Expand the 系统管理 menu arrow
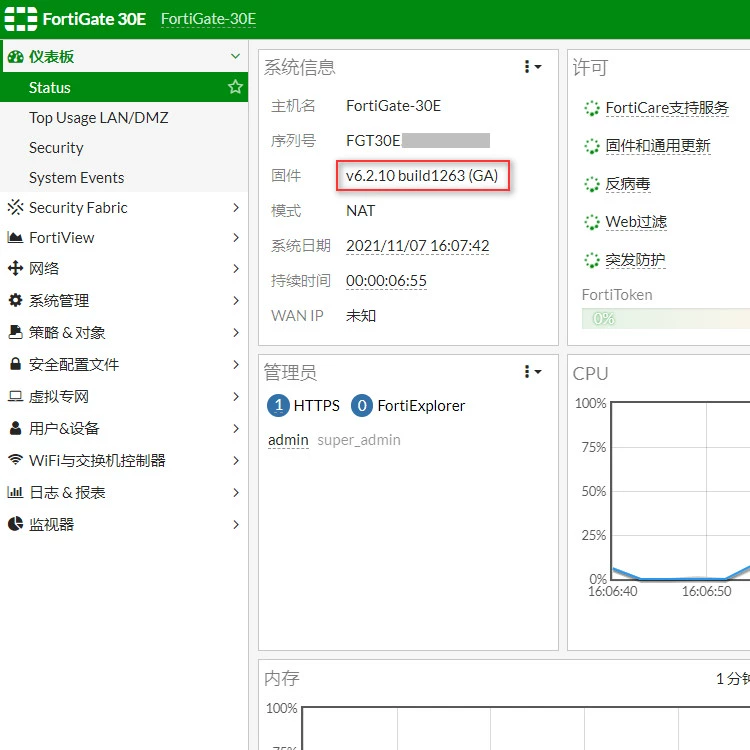 pyautogui.click(x=236, y=300)
